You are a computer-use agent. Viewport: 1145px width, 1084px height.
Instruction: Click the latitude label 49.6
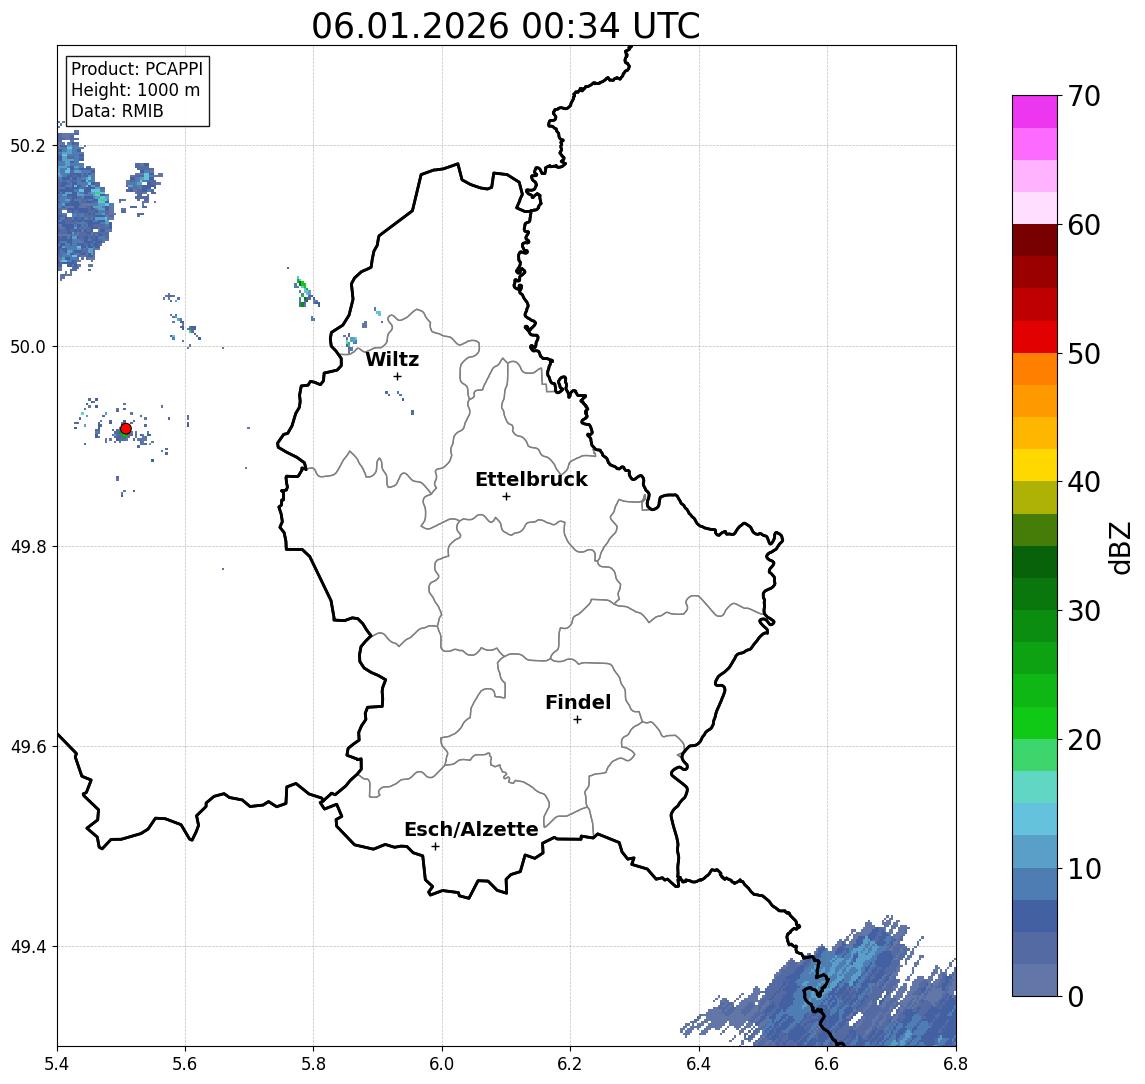[x=28, y=747]
